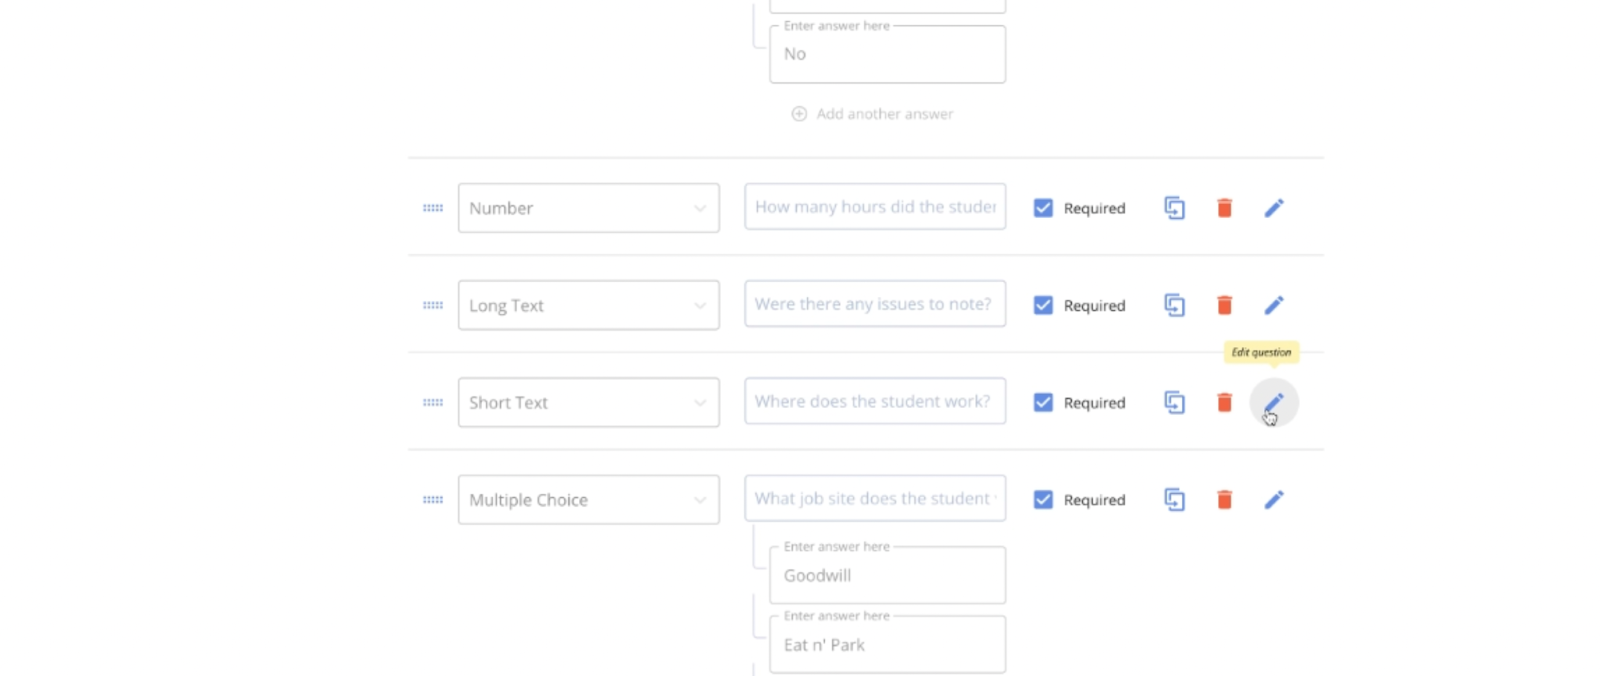1600x676 pixels.
Task: Uncheck Required for the Multiple Choice question
Action: pos(1043,499)
